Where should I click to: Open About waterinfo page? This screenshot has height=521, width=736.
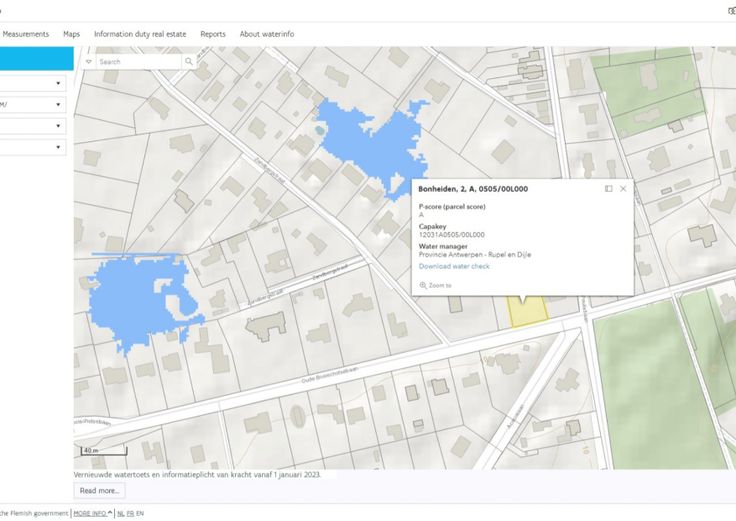coord(267,34)
